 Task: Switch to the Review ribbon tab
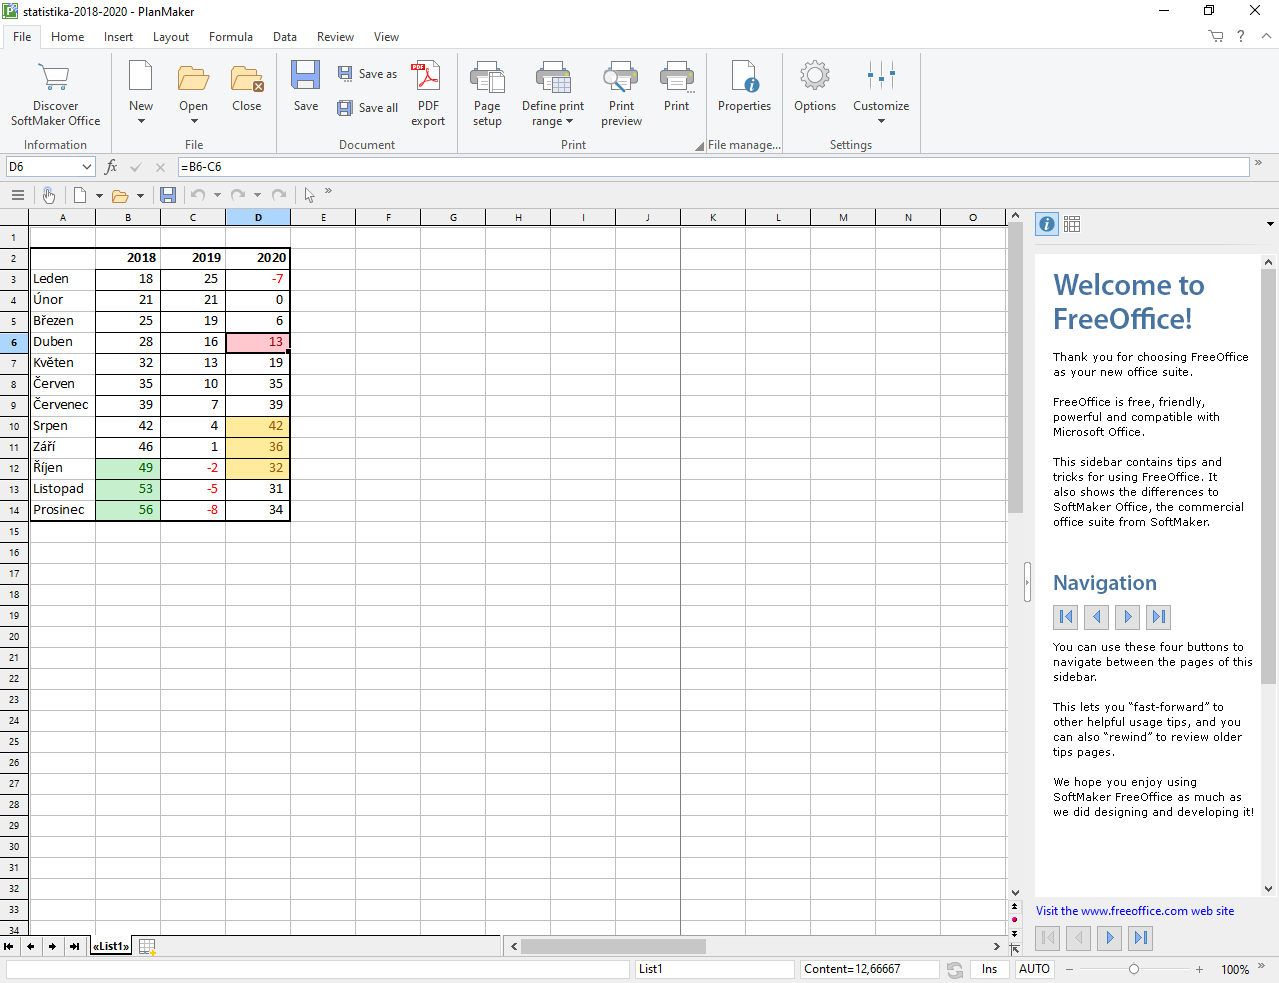(x=335, y=37)
